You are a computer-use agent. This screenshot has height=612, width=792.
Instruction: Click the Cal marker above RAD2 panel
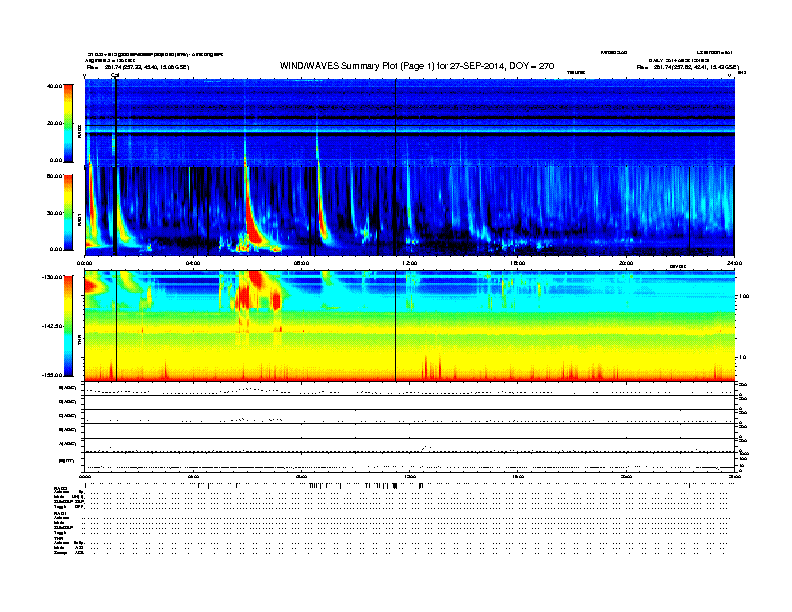point(115,75)
